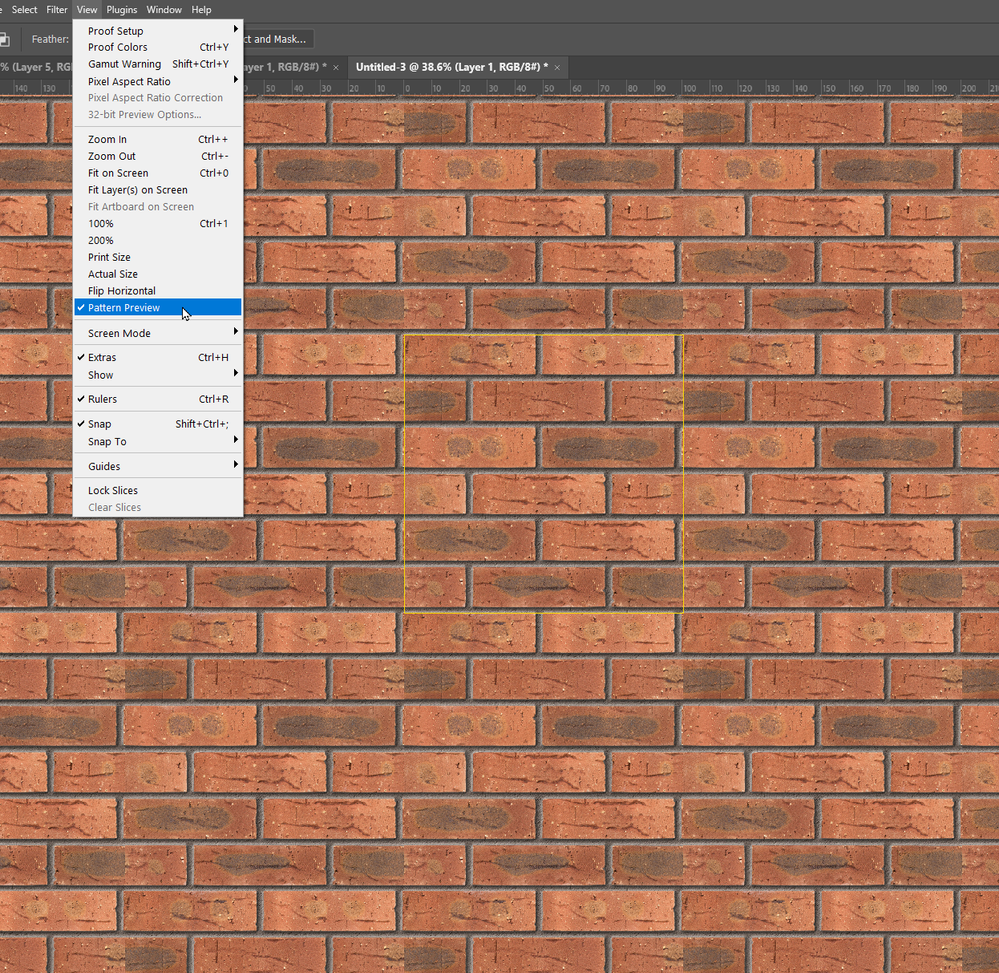Expand the Screen Mode submenu
This screenshot has width=999, height=973.
coord(158,333)
